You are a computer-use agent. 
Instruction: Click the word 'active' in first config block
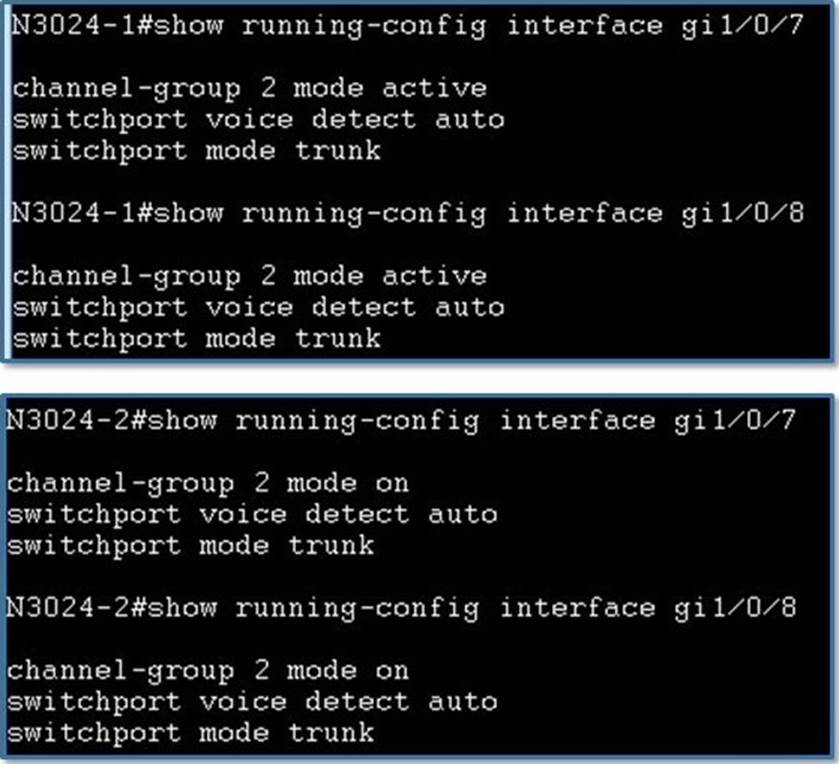[x=435, y=88]
